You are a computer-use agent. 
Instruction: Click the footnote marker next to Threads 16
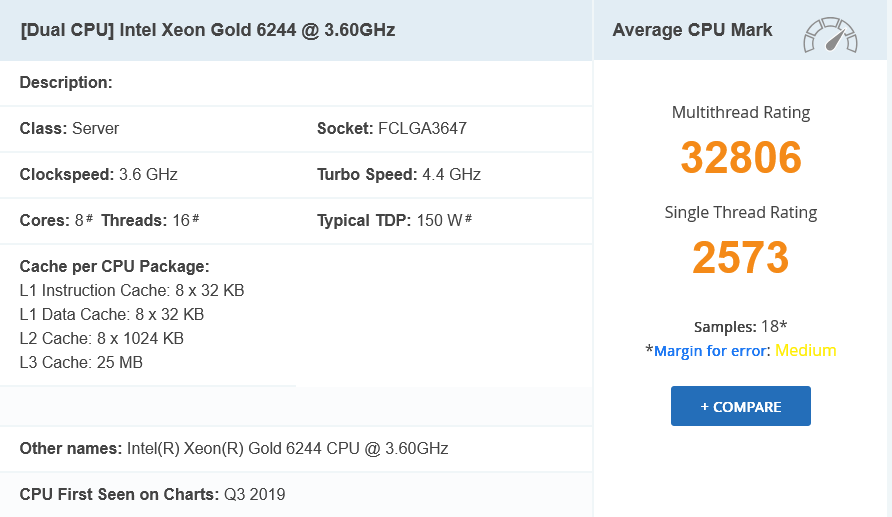(196, 218)
